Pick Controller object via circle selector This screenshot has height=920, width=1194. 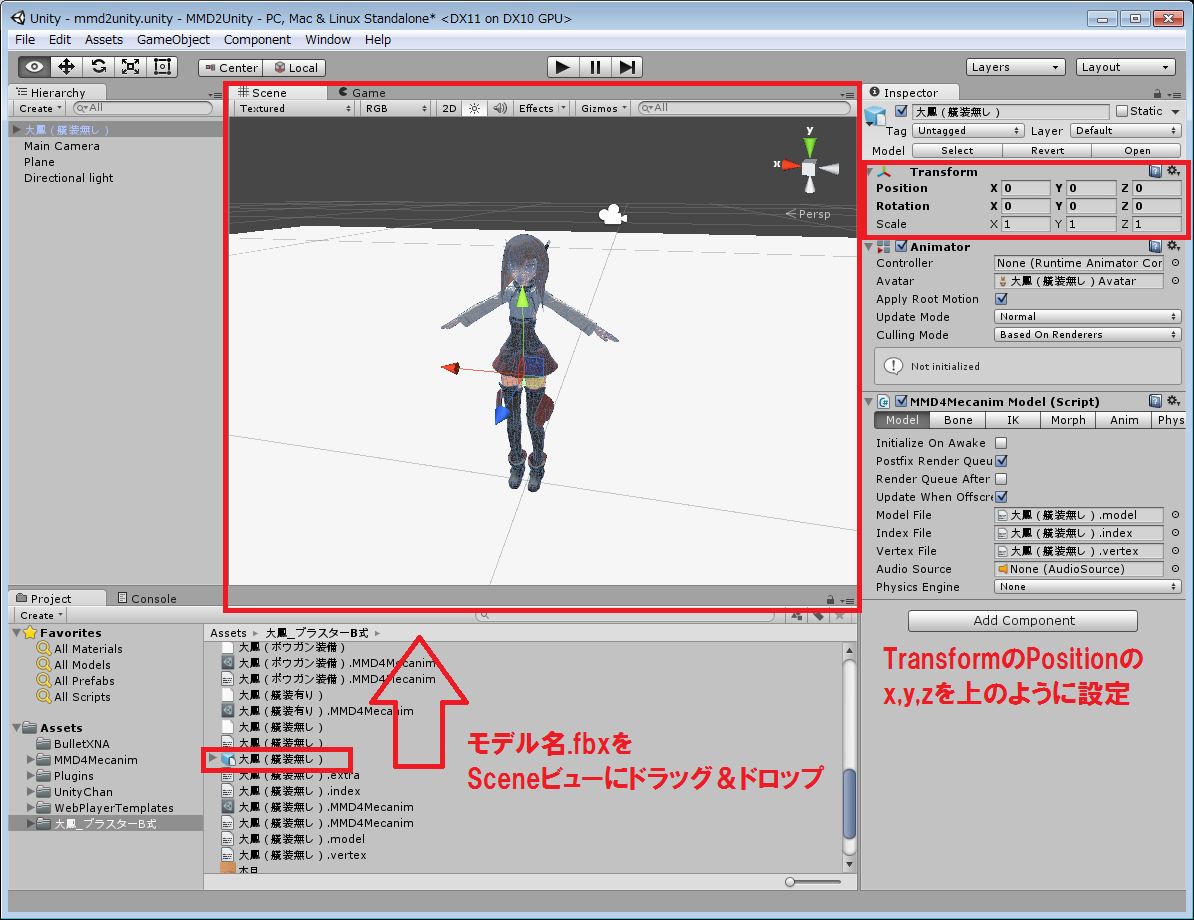1176,263
